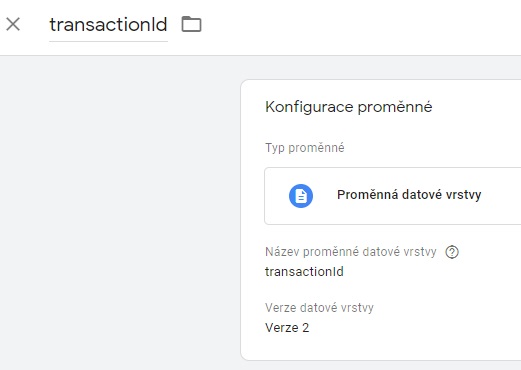The width and height of the screenshot is (521, 370).
Task: Click the blue data layer variable icon
Action: (x=301, y=196)
